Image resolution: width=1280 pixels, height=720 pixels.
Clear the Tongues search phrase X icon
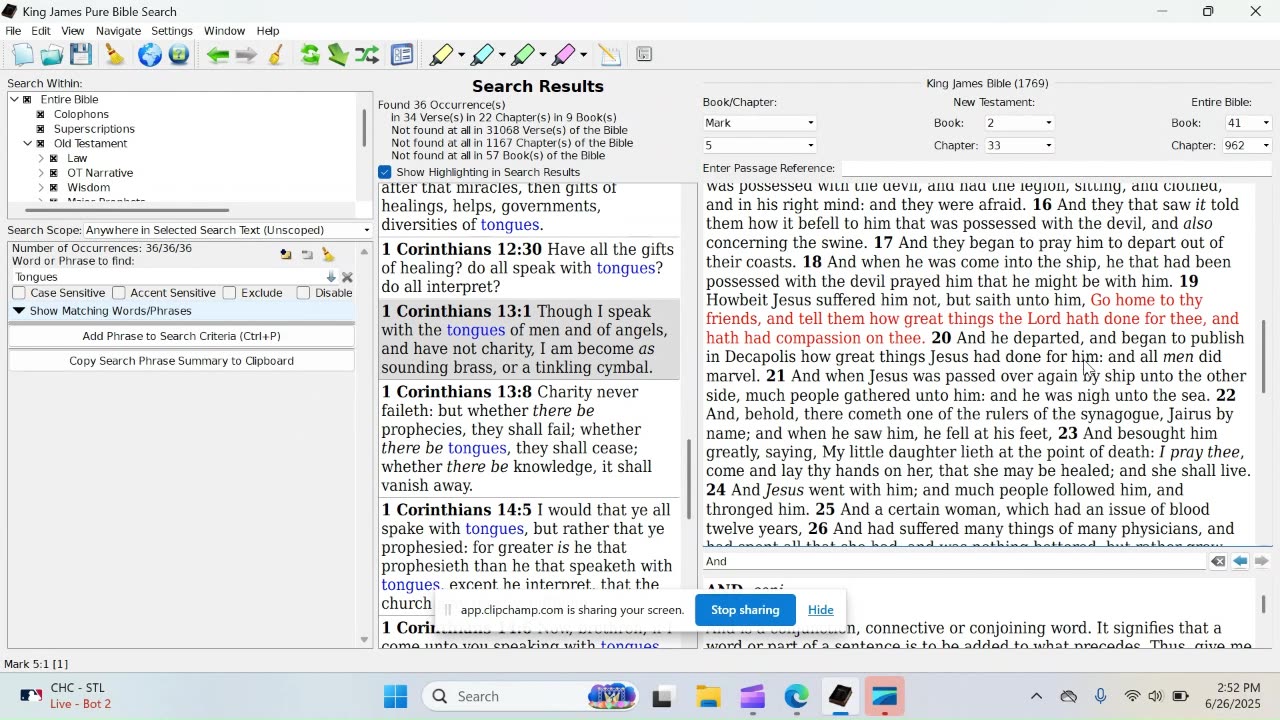click(x=347, y=277)
